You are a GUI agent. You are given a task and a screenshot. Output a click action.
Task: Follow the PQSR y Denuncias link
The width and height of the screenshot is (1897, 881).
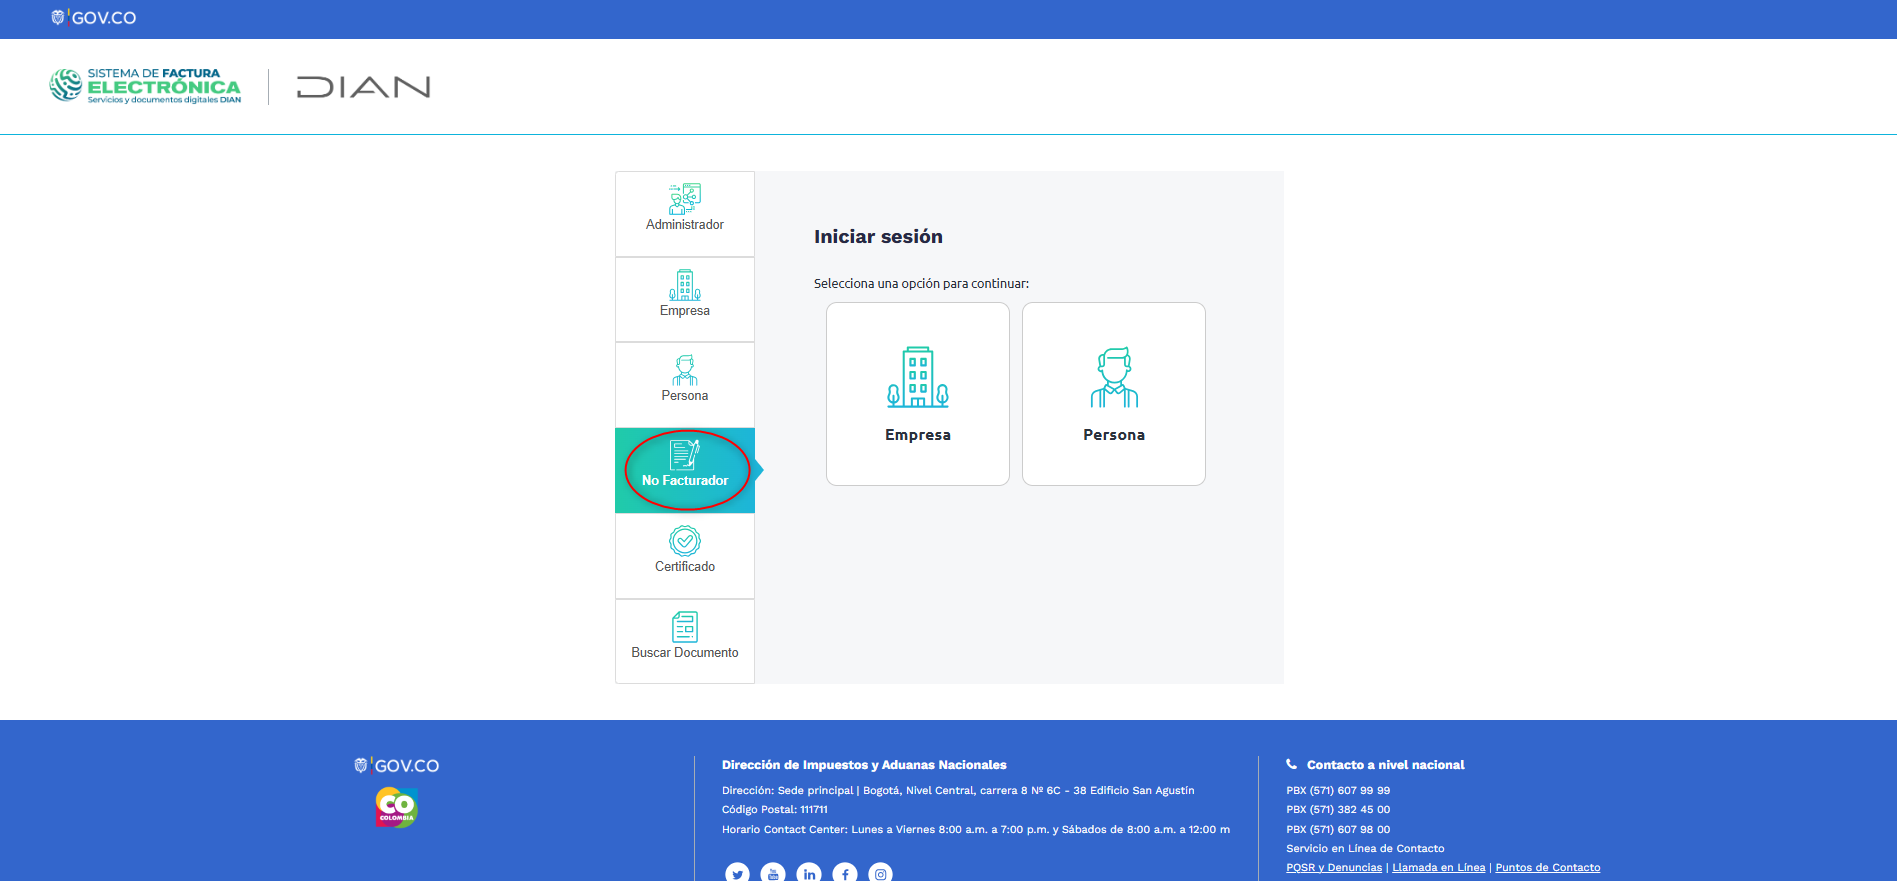pyautogui.click(x=1334, y=868)
